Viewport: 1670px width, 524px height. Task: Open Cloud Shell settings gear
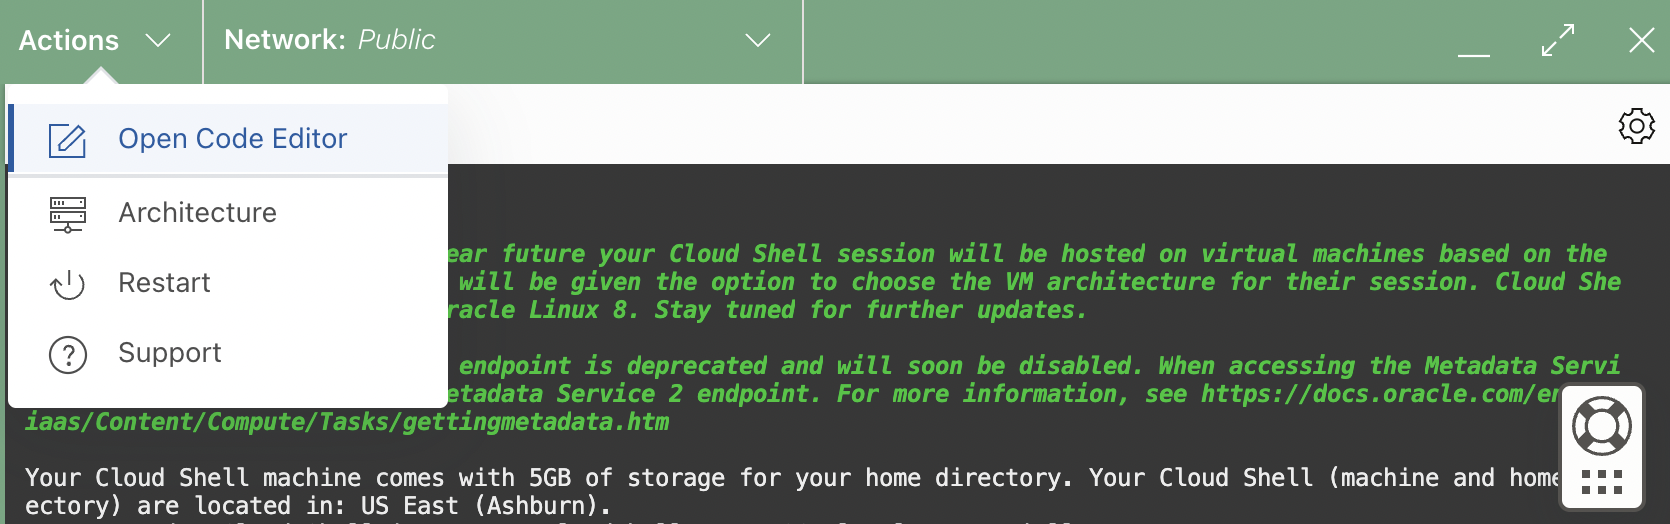(1636, 126)
